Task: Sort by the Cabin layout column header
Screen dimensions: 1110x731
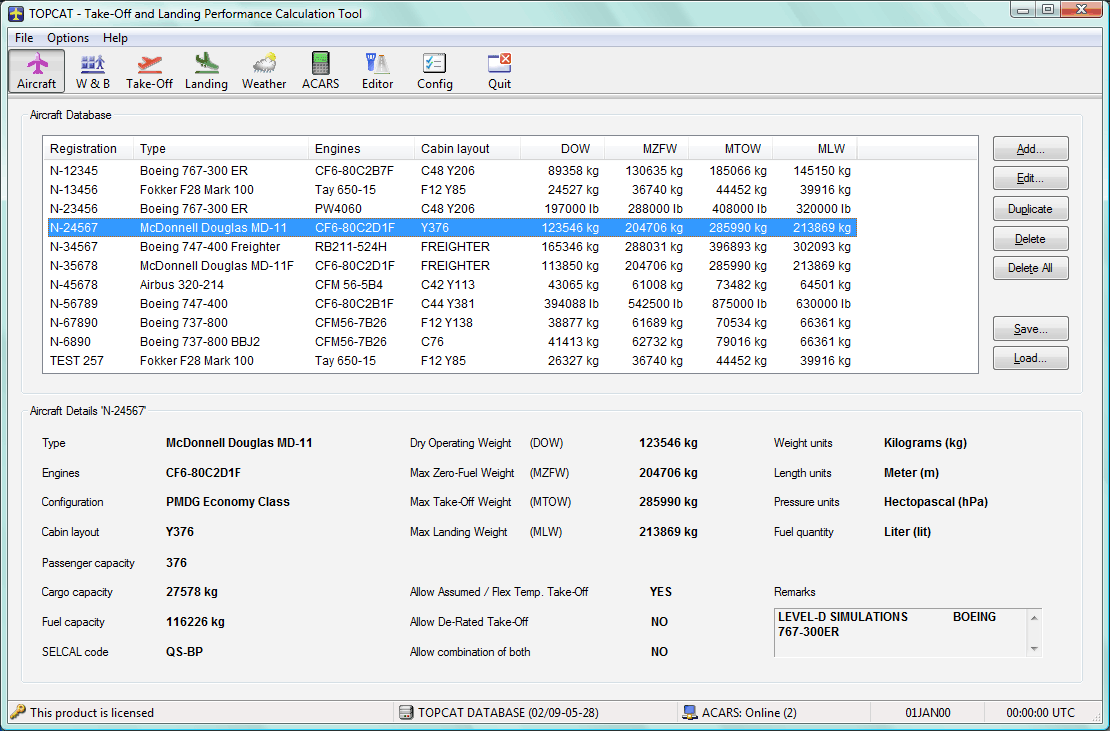Action: [467, 149]
